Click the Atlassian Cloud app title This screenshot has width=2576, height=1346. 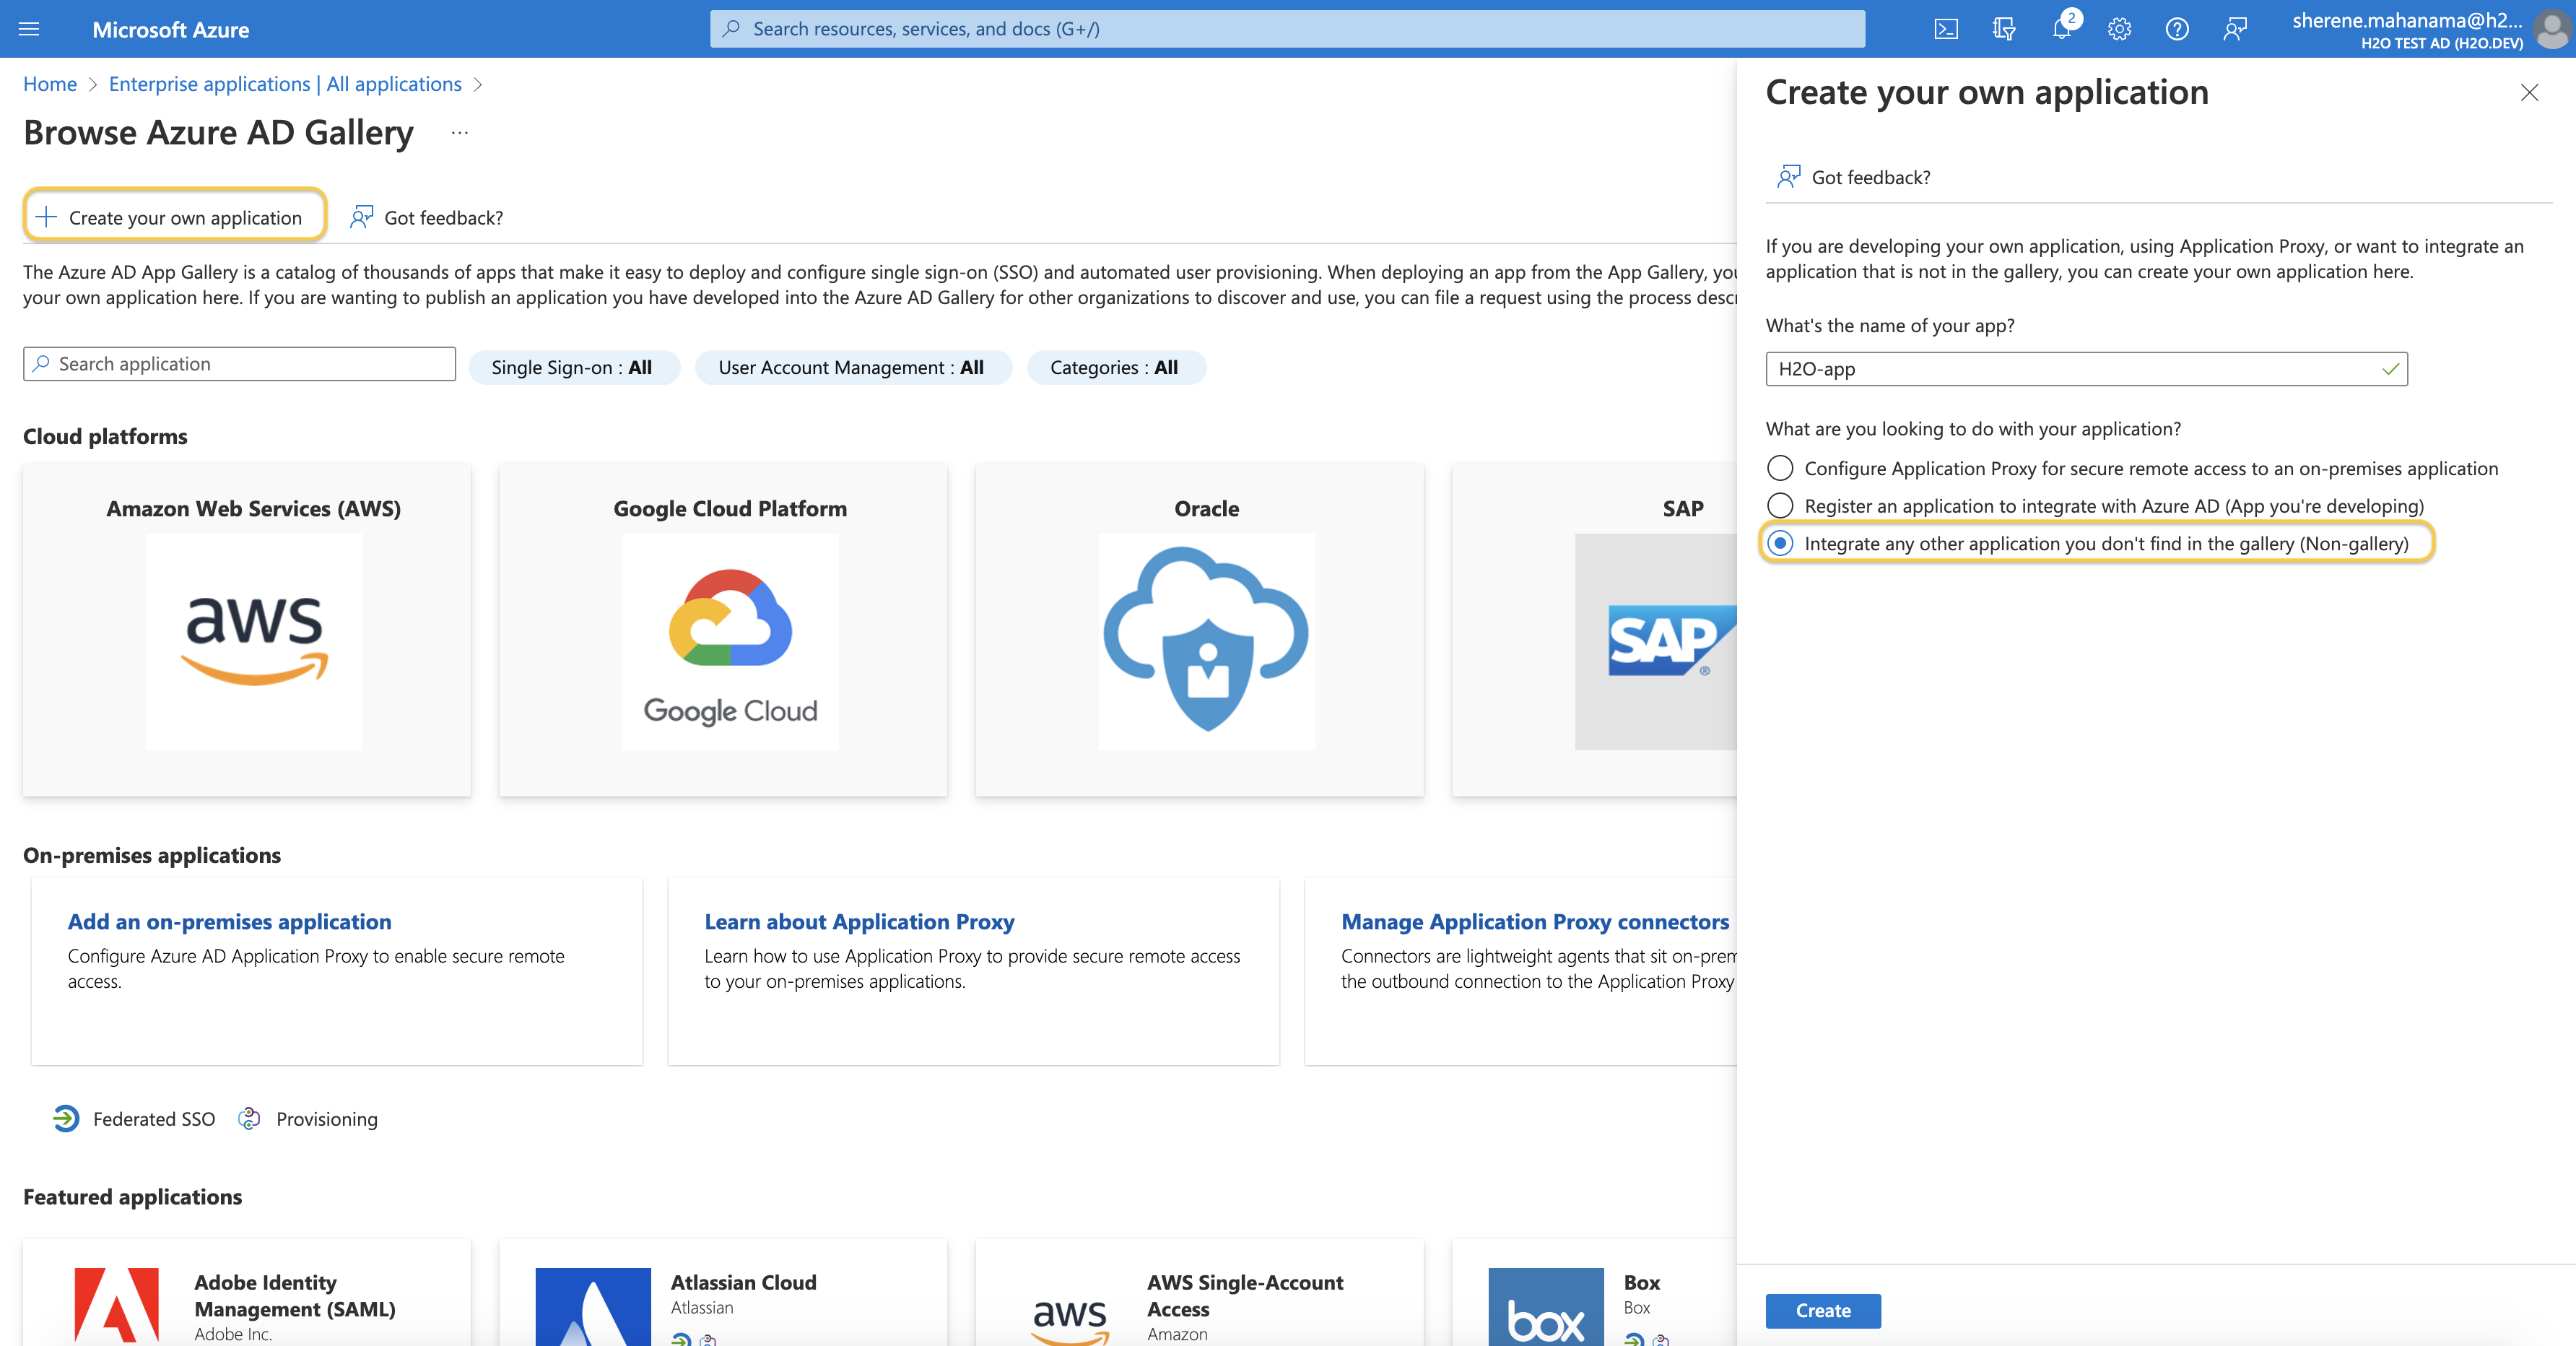(743, 1282)
